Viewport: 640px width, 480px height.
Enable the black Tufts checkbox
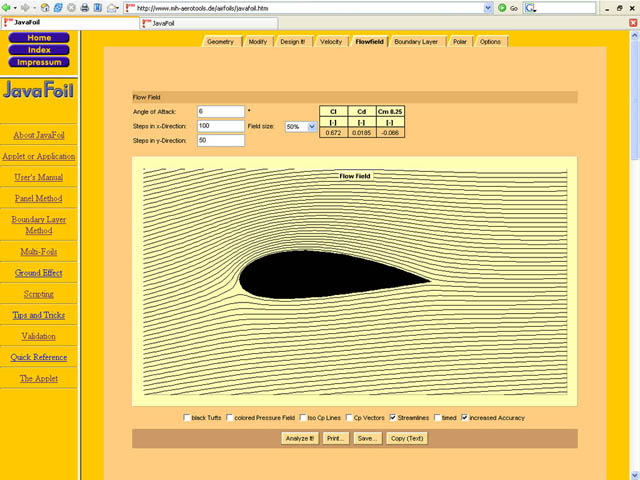tap(187, 418)
